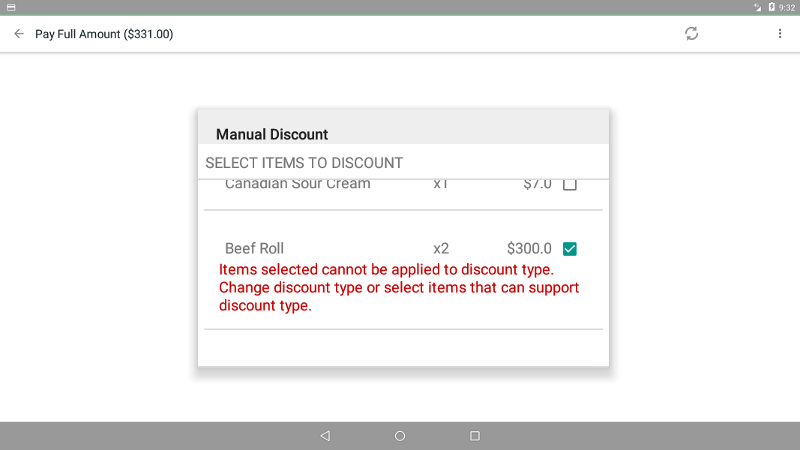Tap the 9:32 clock in status bar

point(787,8)
